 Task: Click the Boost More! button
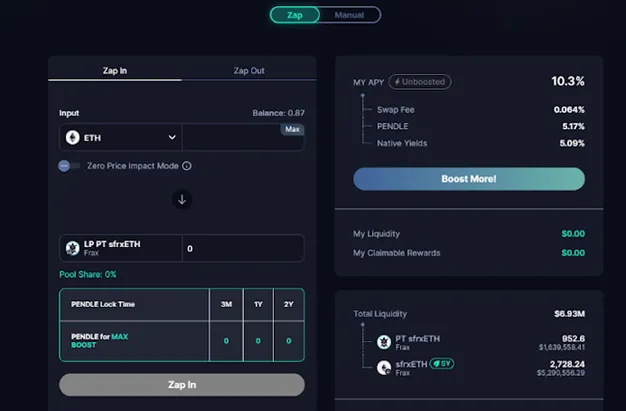[x=469, y=179]
